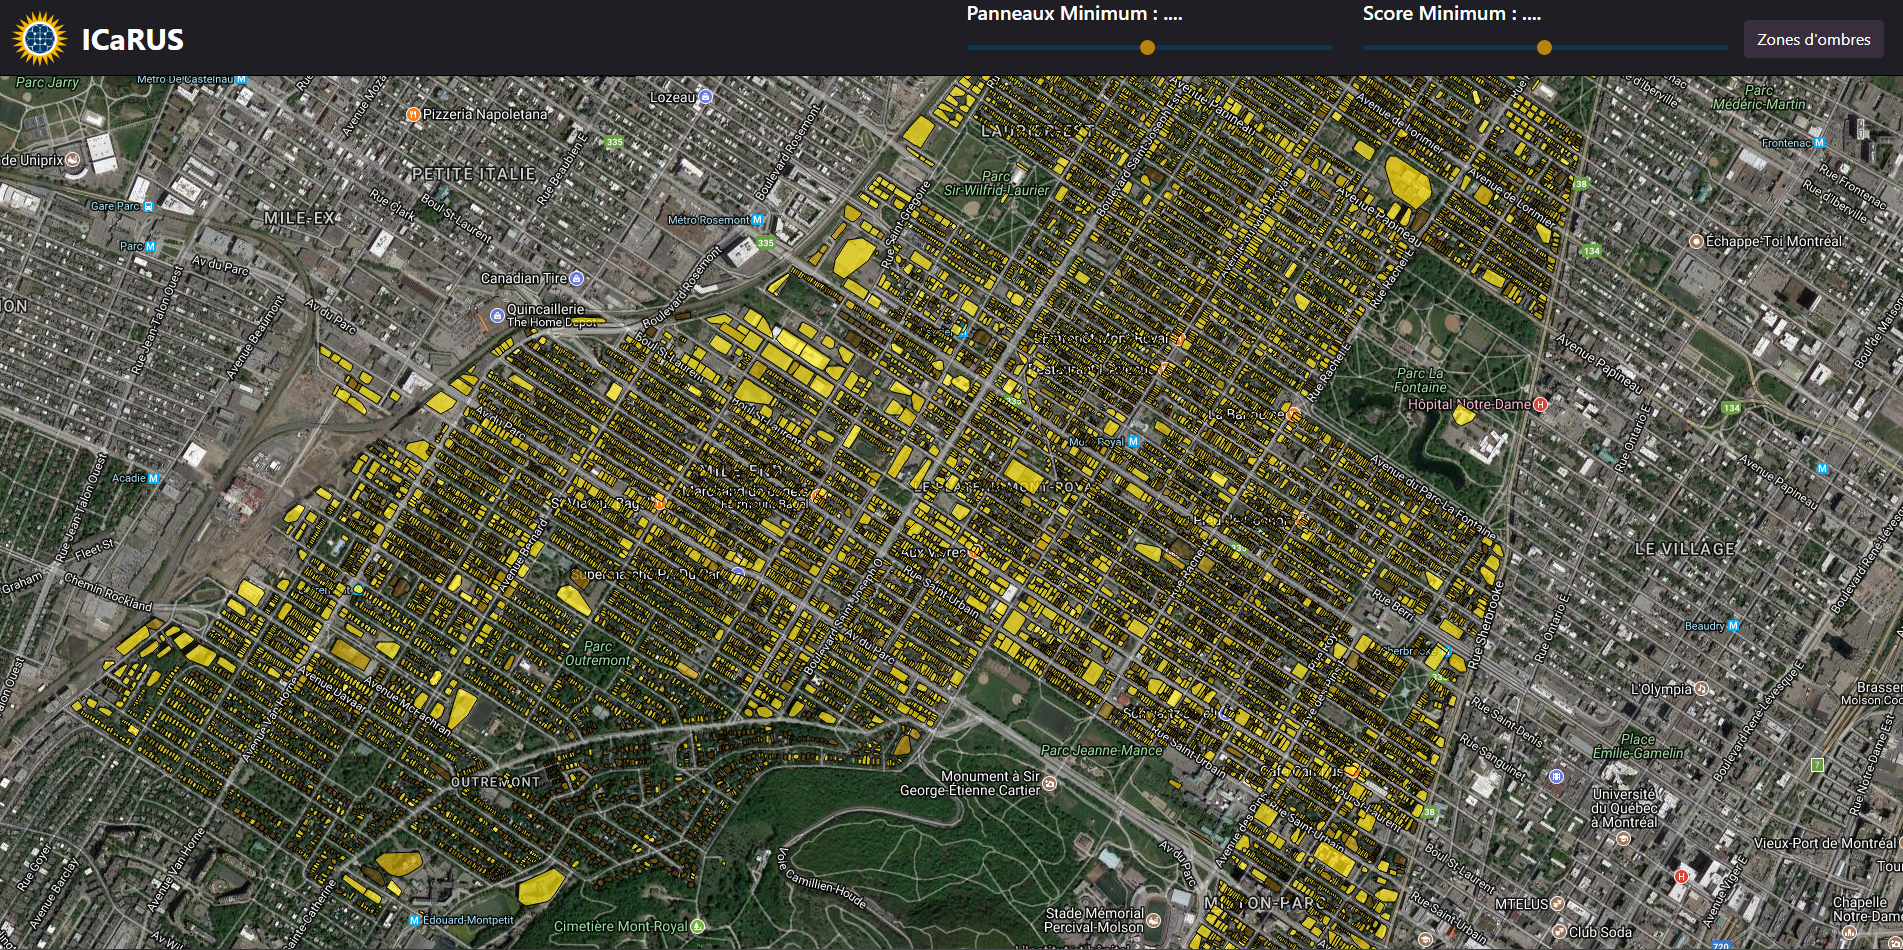Open the Beaudry metro station marker

(x=1733, y=626)
